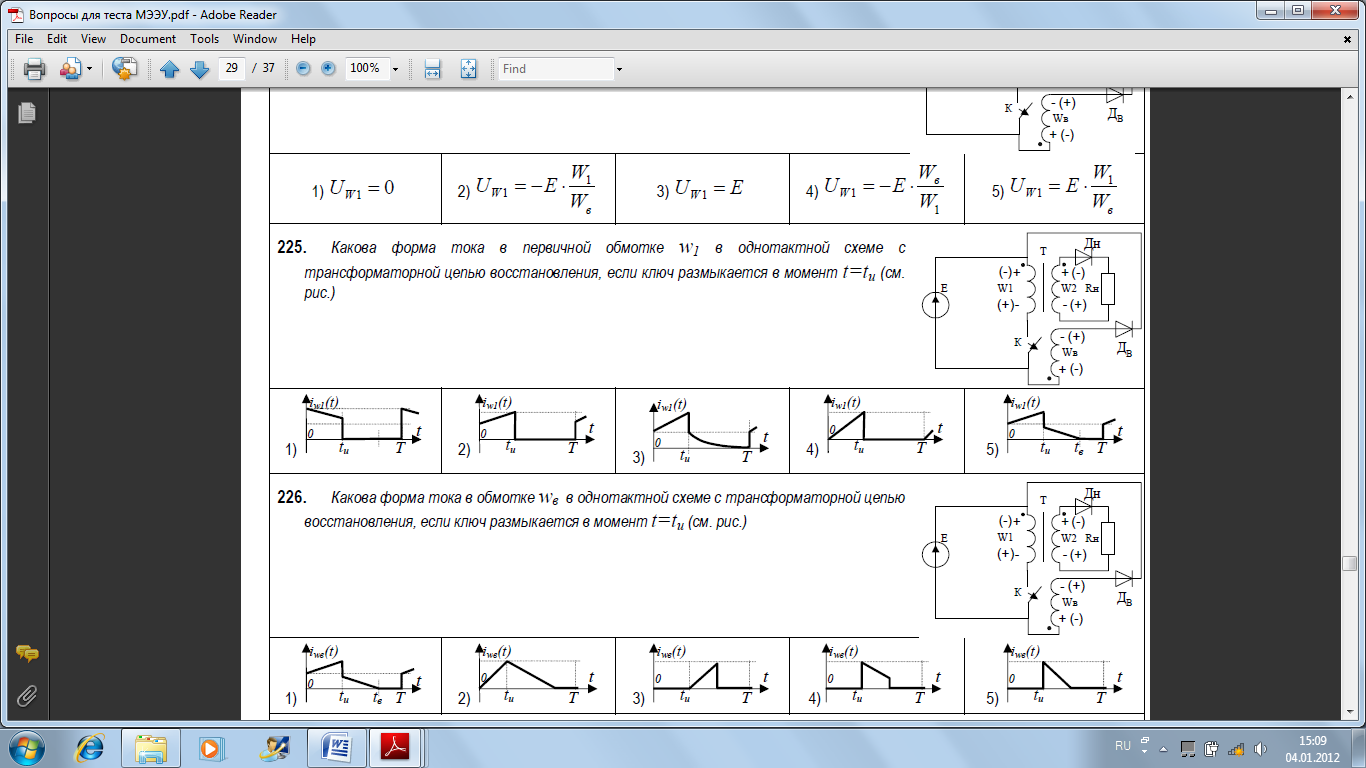Open the volume speaker tray icon
This screenshot has width=1366, height=768.
(x=1260, y=747)
